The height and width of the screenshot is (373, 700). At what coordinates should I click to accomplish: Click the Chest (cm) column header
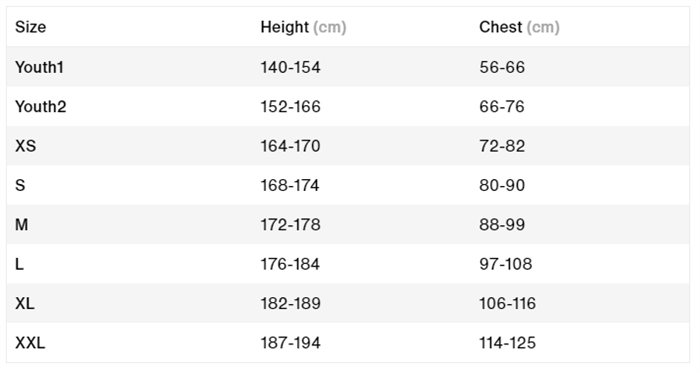(x=519, y=27)
